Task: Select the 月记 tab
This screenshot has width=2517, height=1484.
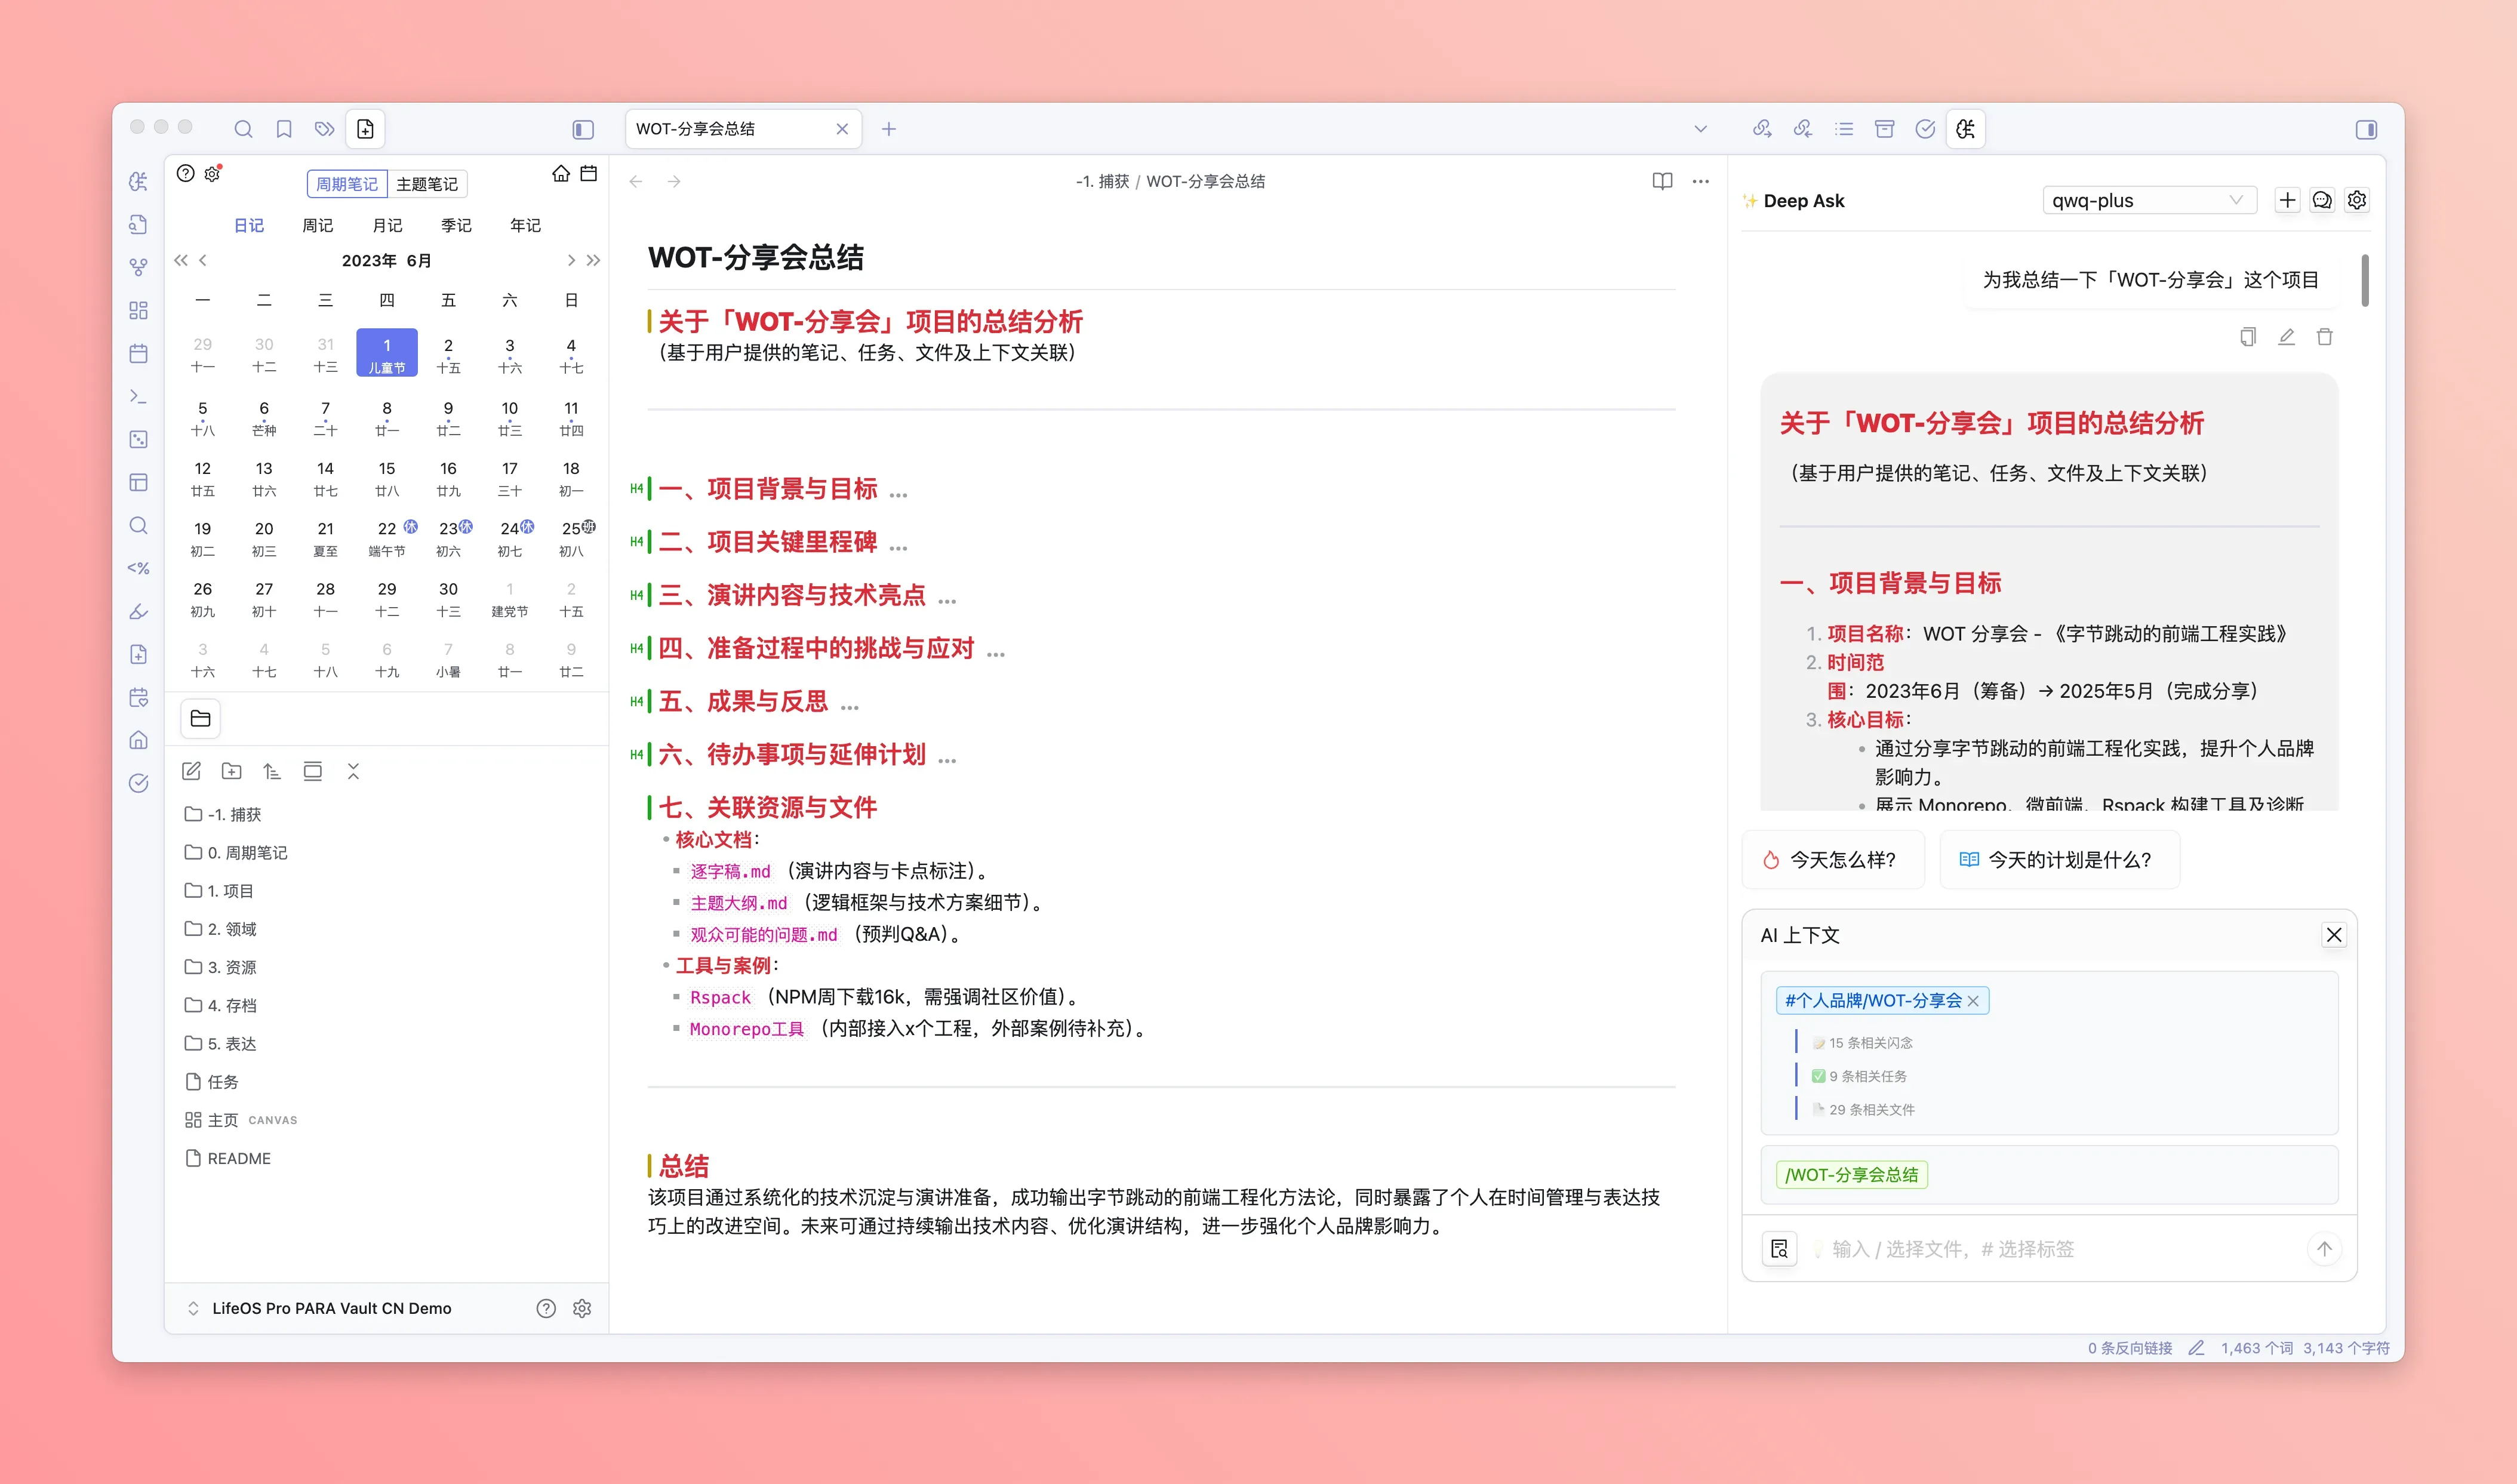Action: tap(387, 225)
